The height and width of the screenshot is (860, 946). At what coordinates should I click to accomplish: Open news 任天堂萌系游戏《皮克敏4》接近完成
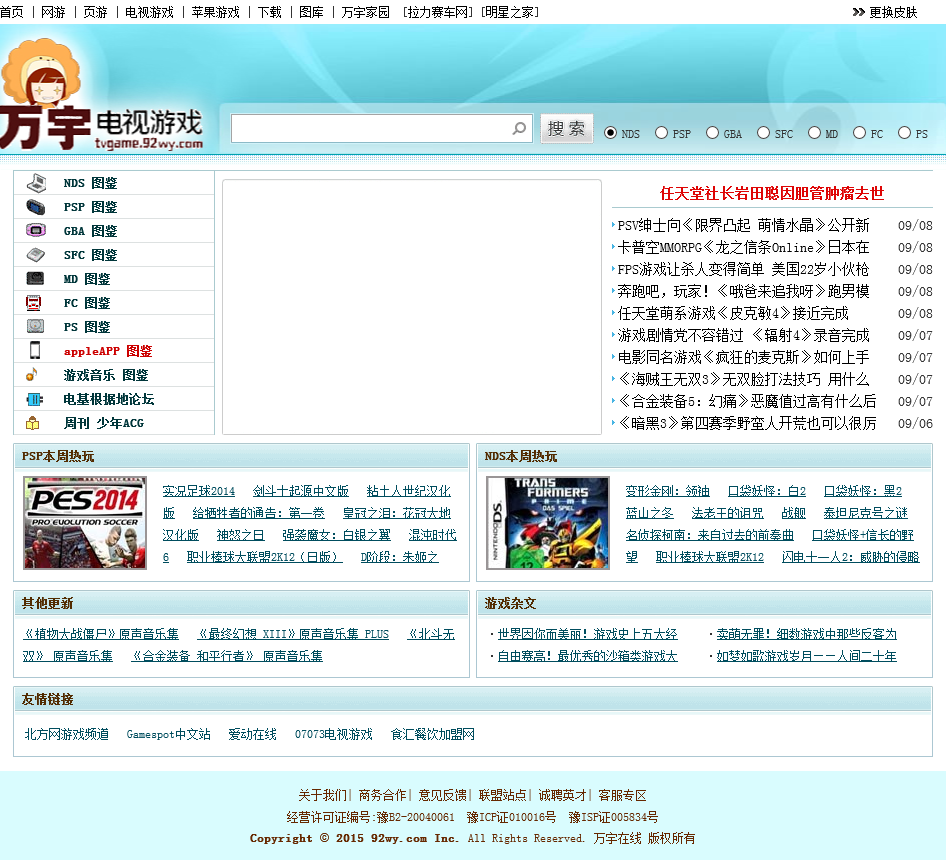[x=733, y=313]
